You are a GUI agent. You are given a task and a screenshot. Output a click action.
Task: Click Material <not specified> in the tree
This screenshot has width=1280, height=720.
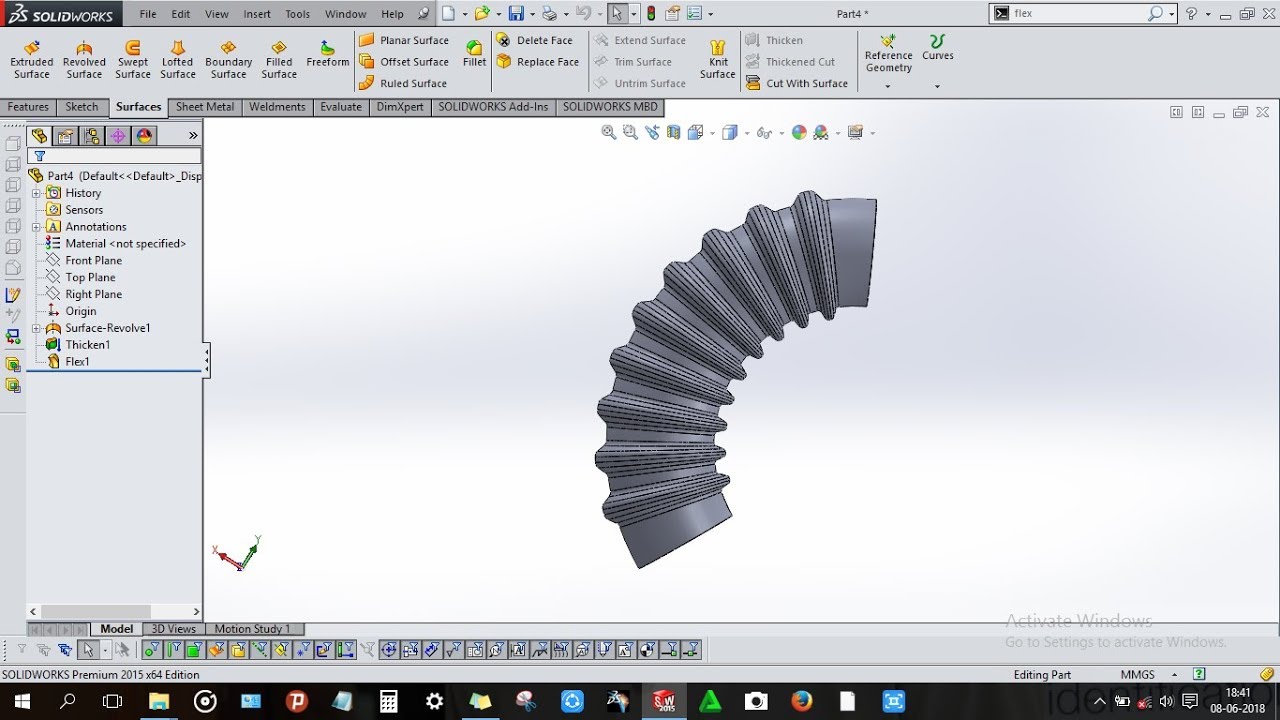[116, 243]
